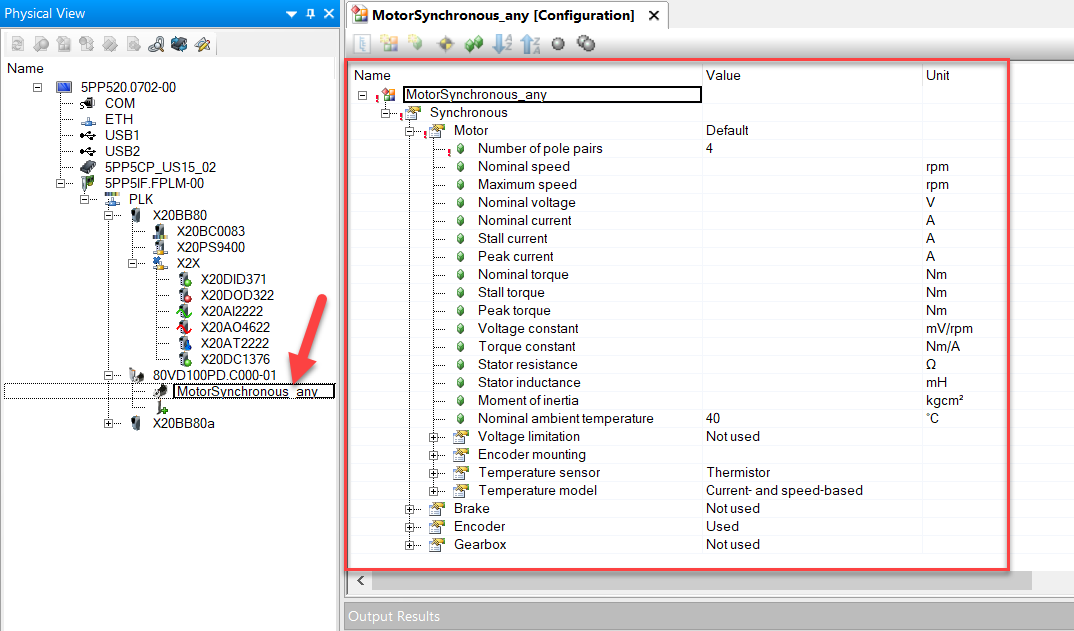1074x631 pixels.
Task: Select the X20PS9400 tree item
Action: tap(210, 247)
